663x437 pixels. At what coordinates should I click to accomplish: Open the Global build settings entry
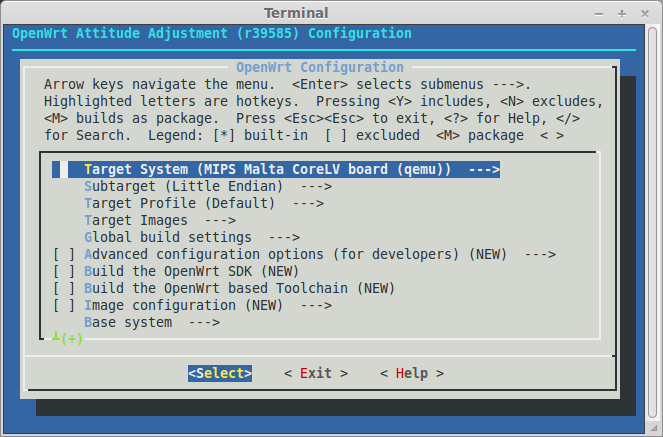(x=168, y=237)
